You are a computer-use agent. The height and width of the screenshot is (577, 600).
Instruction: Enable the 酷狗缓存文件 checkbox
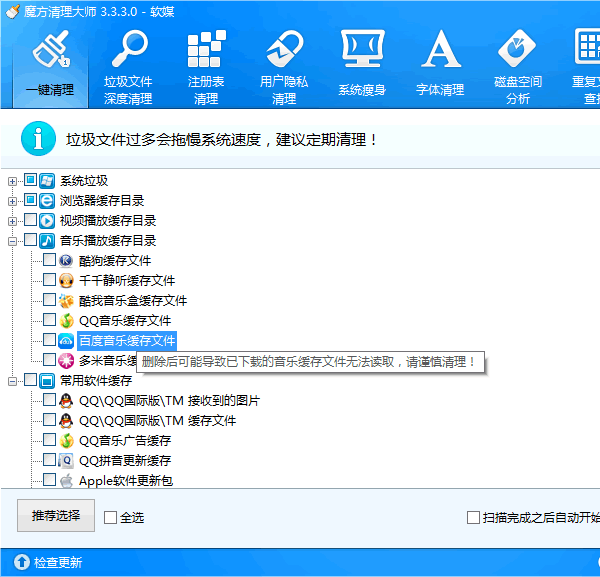tap(49, 260)
